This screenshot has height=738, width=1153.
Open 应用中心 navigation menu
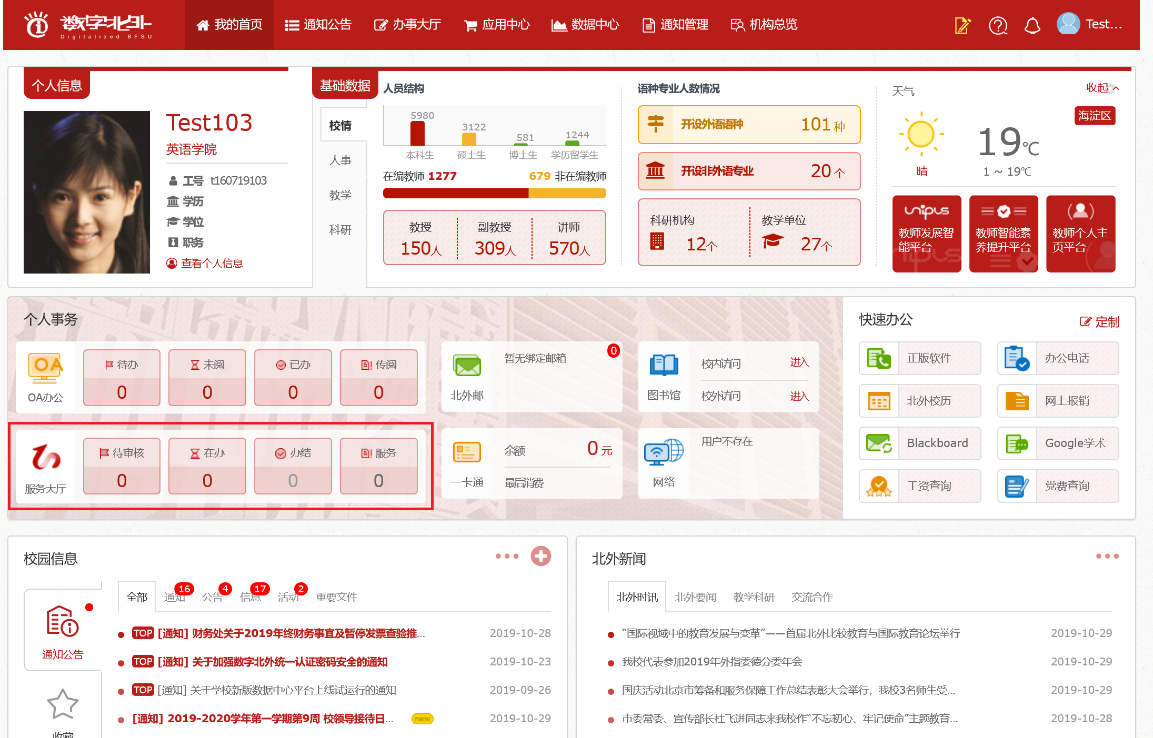[x=496, y=25]
